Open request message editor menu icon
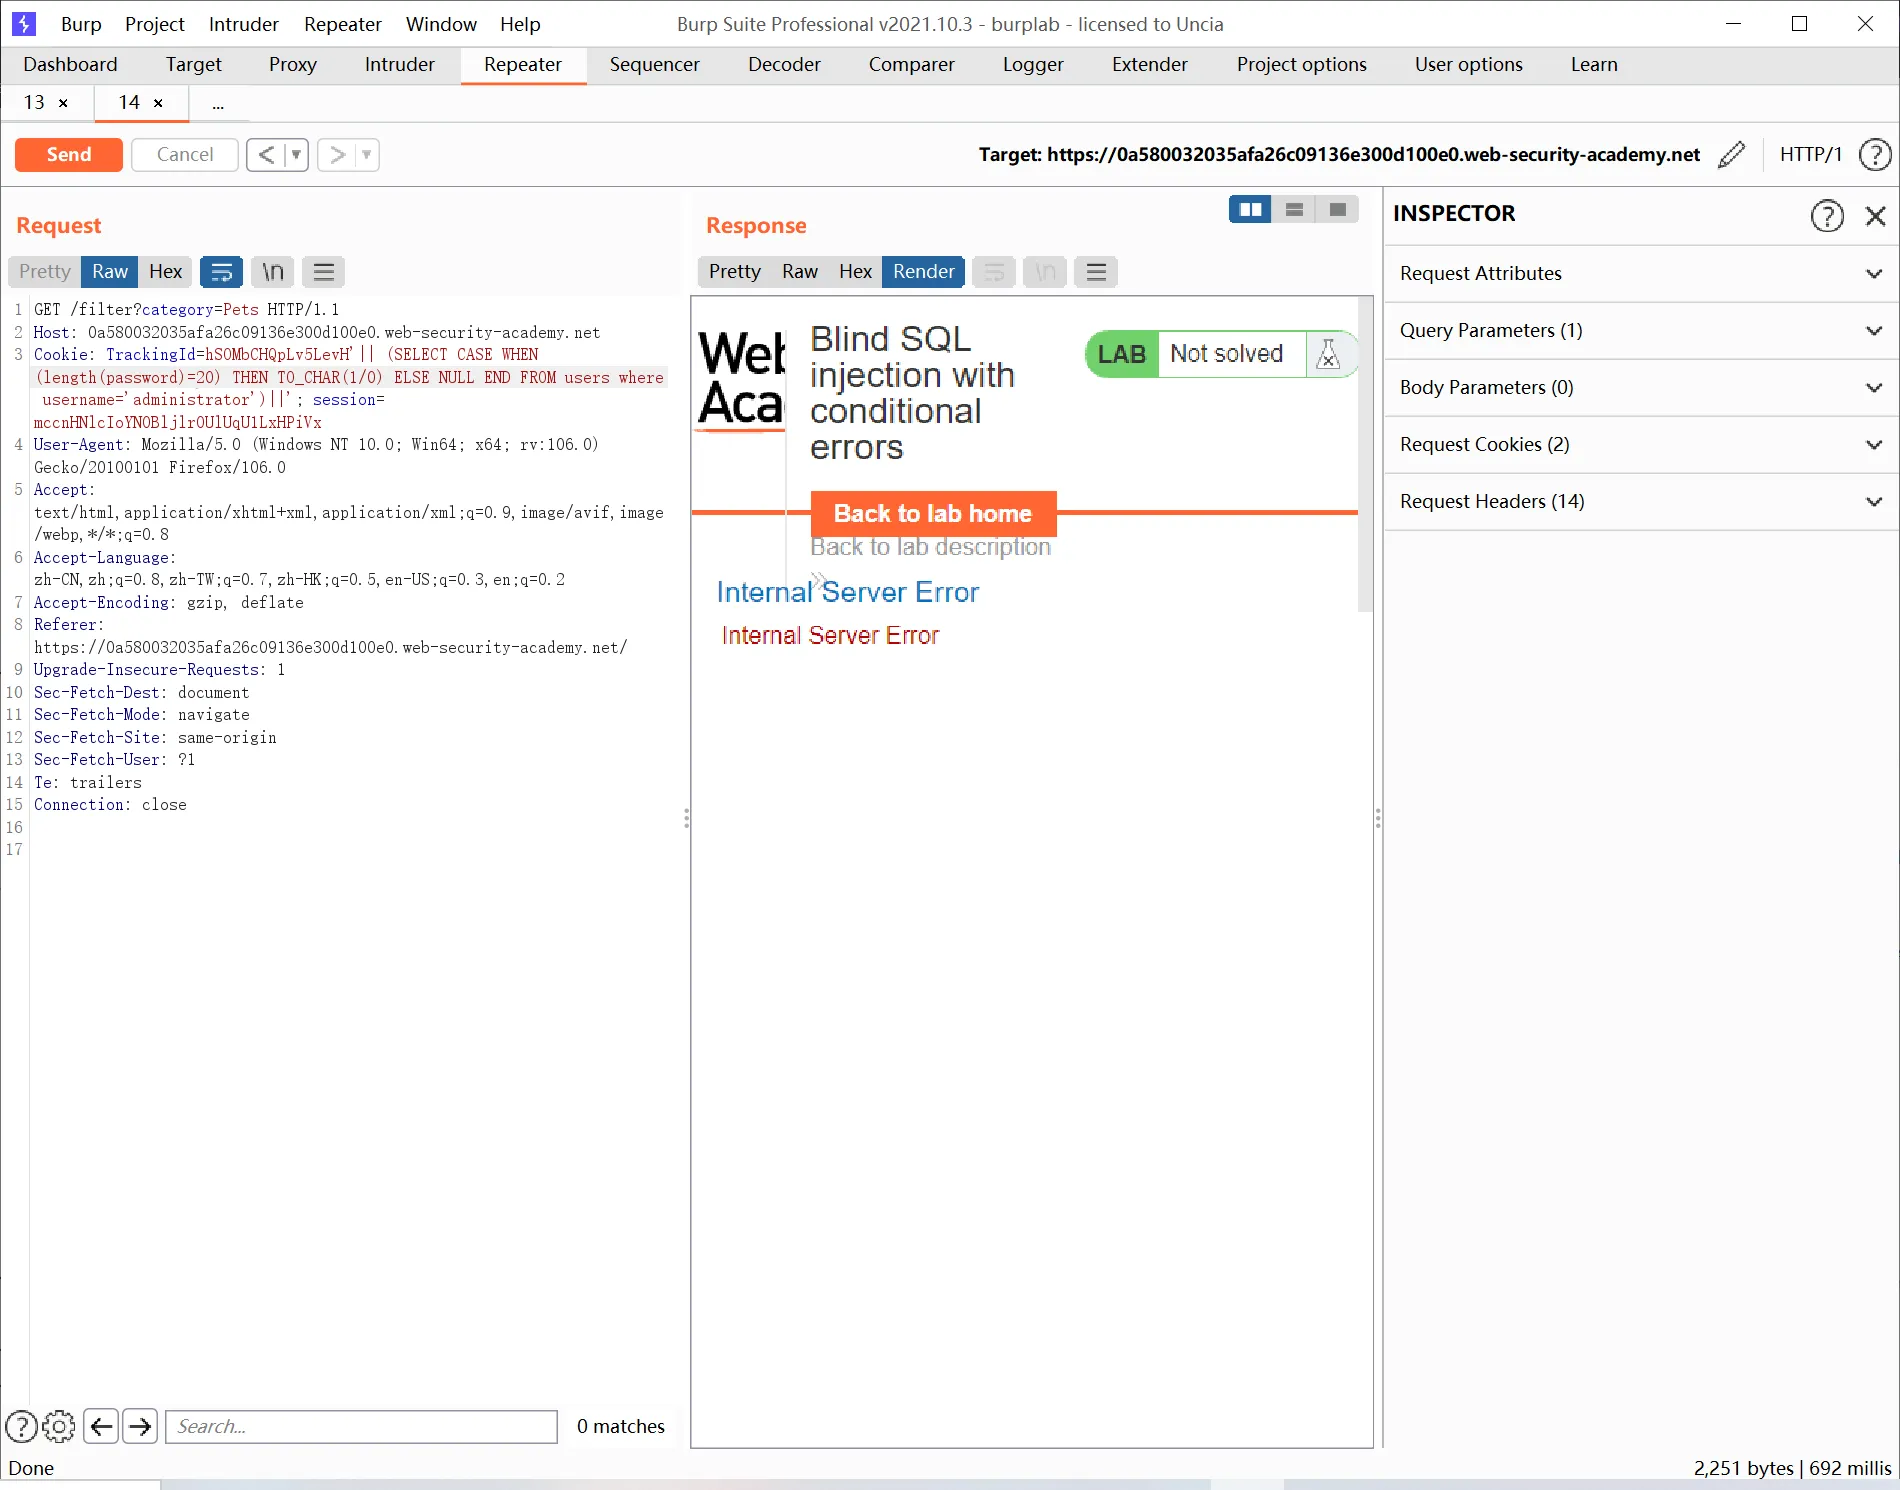The image size is (1900, 1490). pos(323,271)
